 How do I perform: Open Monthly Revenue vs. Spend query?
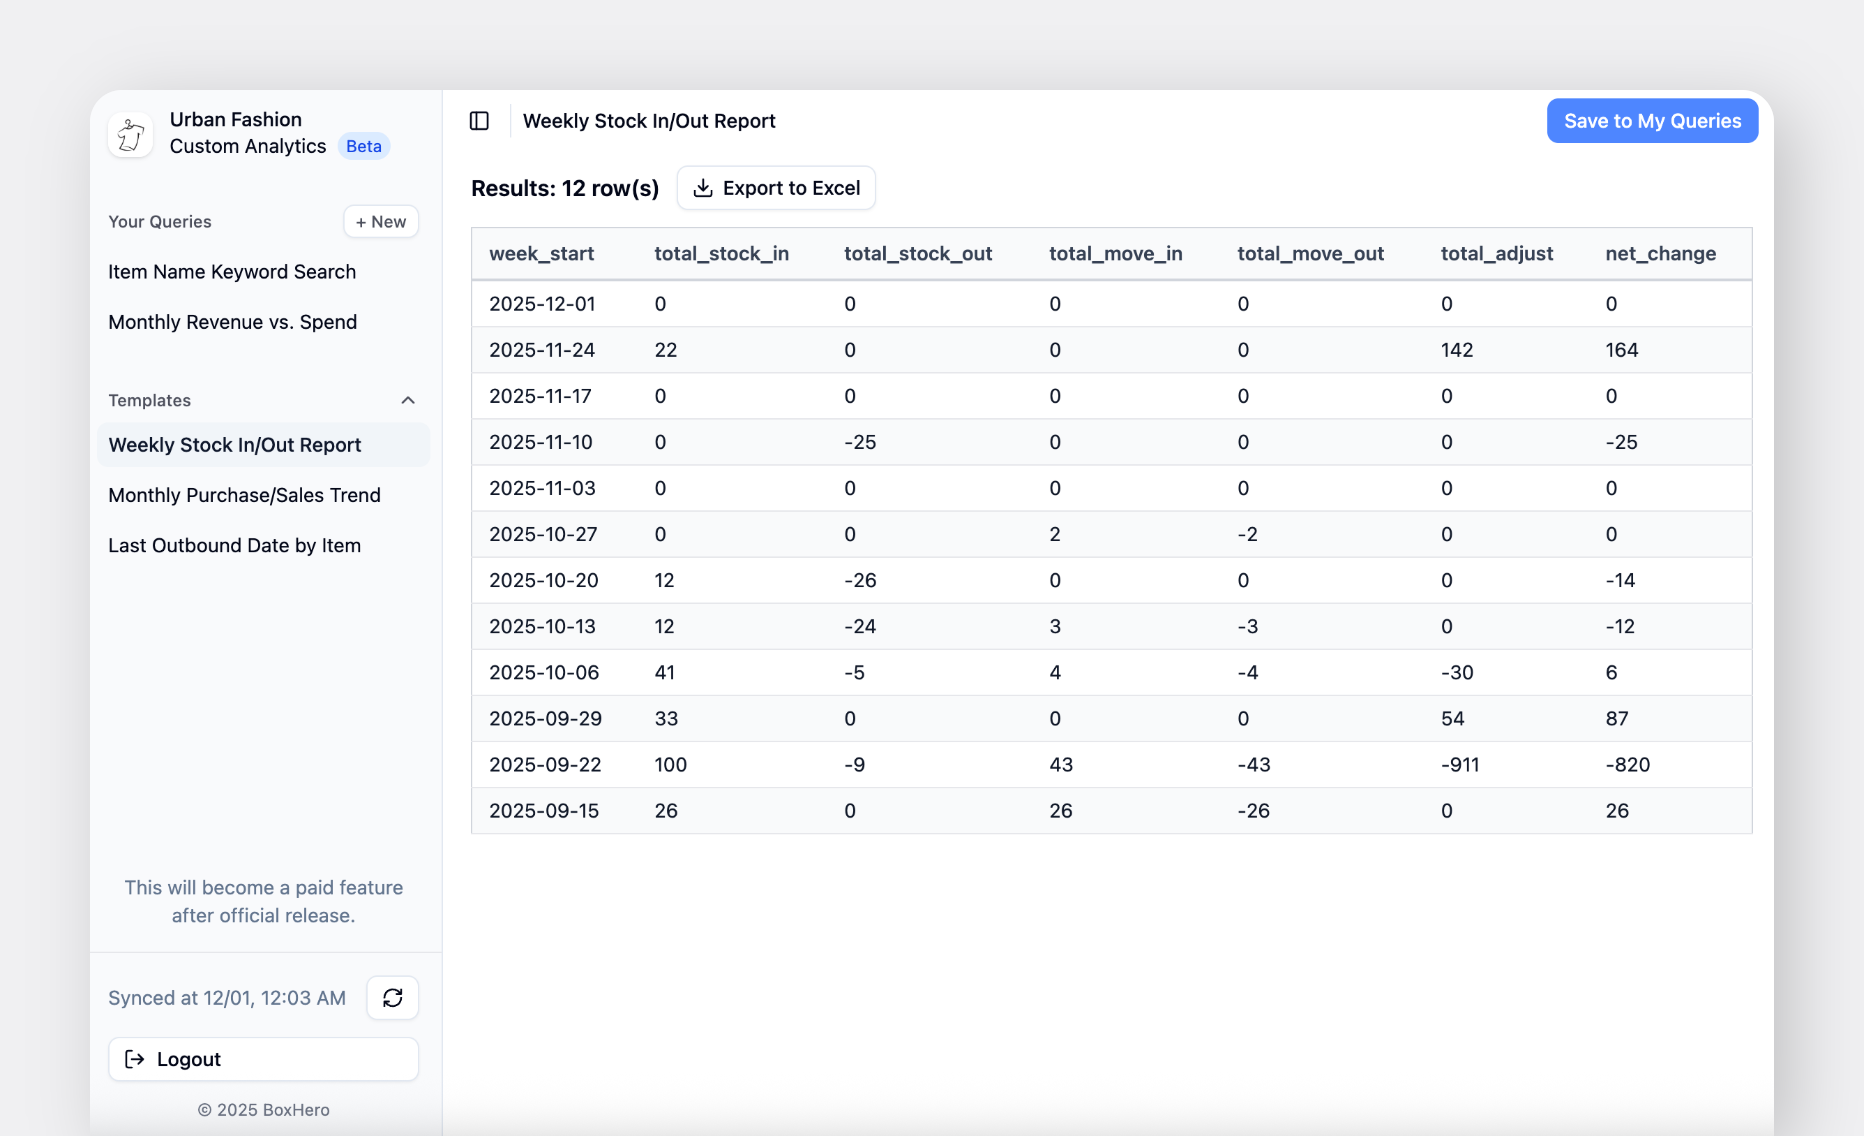232,322
